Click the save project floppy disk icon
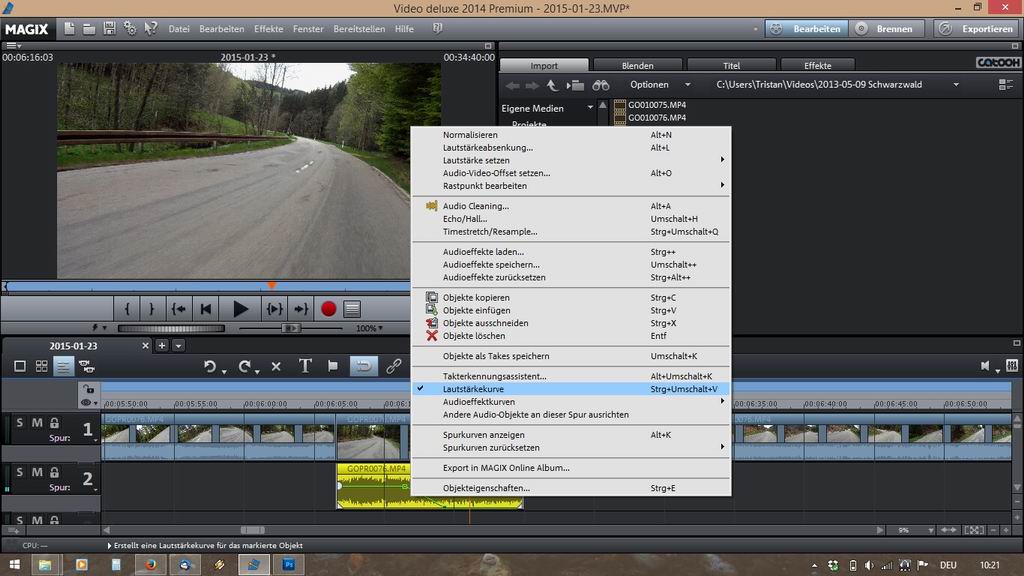Screen dimensions: 1024x576 (109, 29)
